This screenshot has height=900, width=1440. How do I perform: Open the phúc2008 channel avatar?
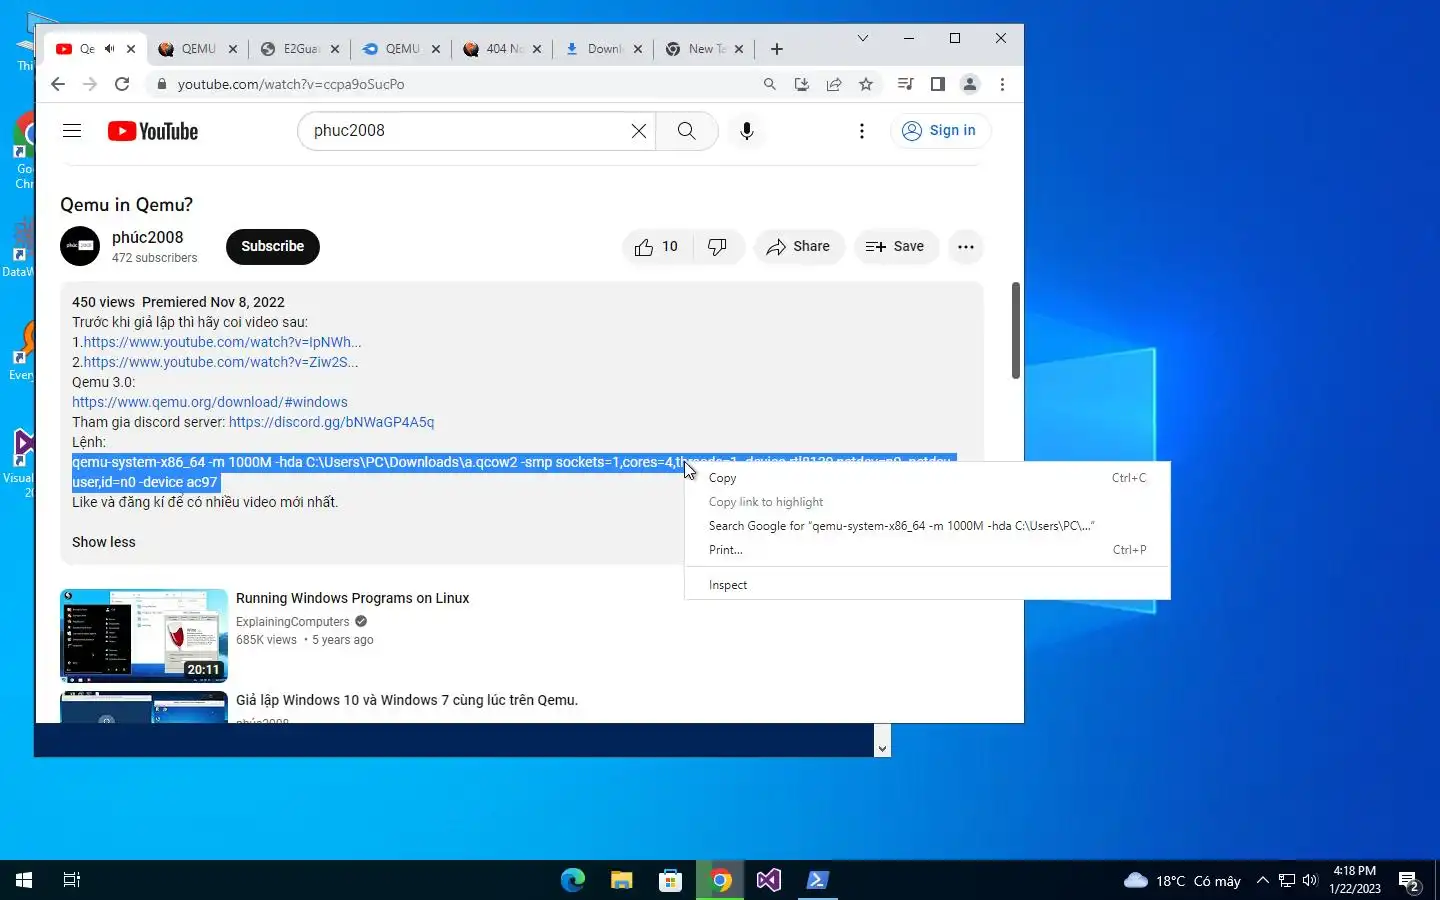tap(80, 246)
